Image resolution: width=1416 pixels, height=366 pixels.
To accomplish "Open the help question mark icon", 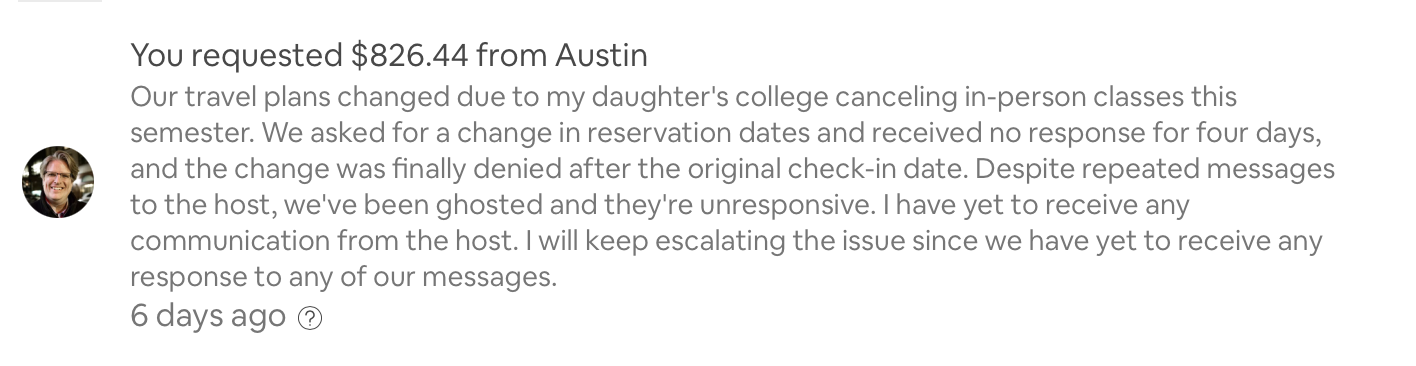I will coord(311,318).
